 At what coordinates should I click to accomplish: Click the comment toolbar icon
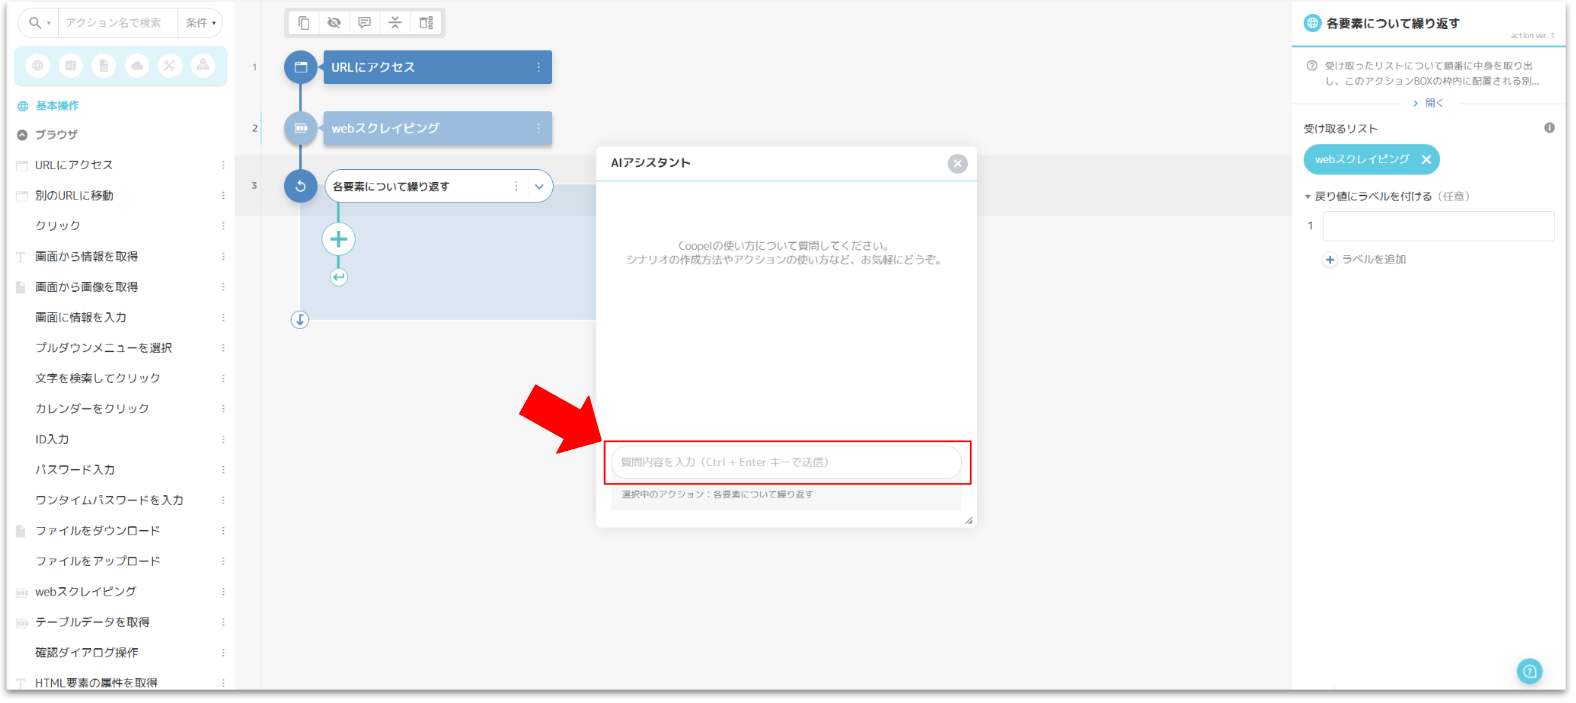[365, 23]
